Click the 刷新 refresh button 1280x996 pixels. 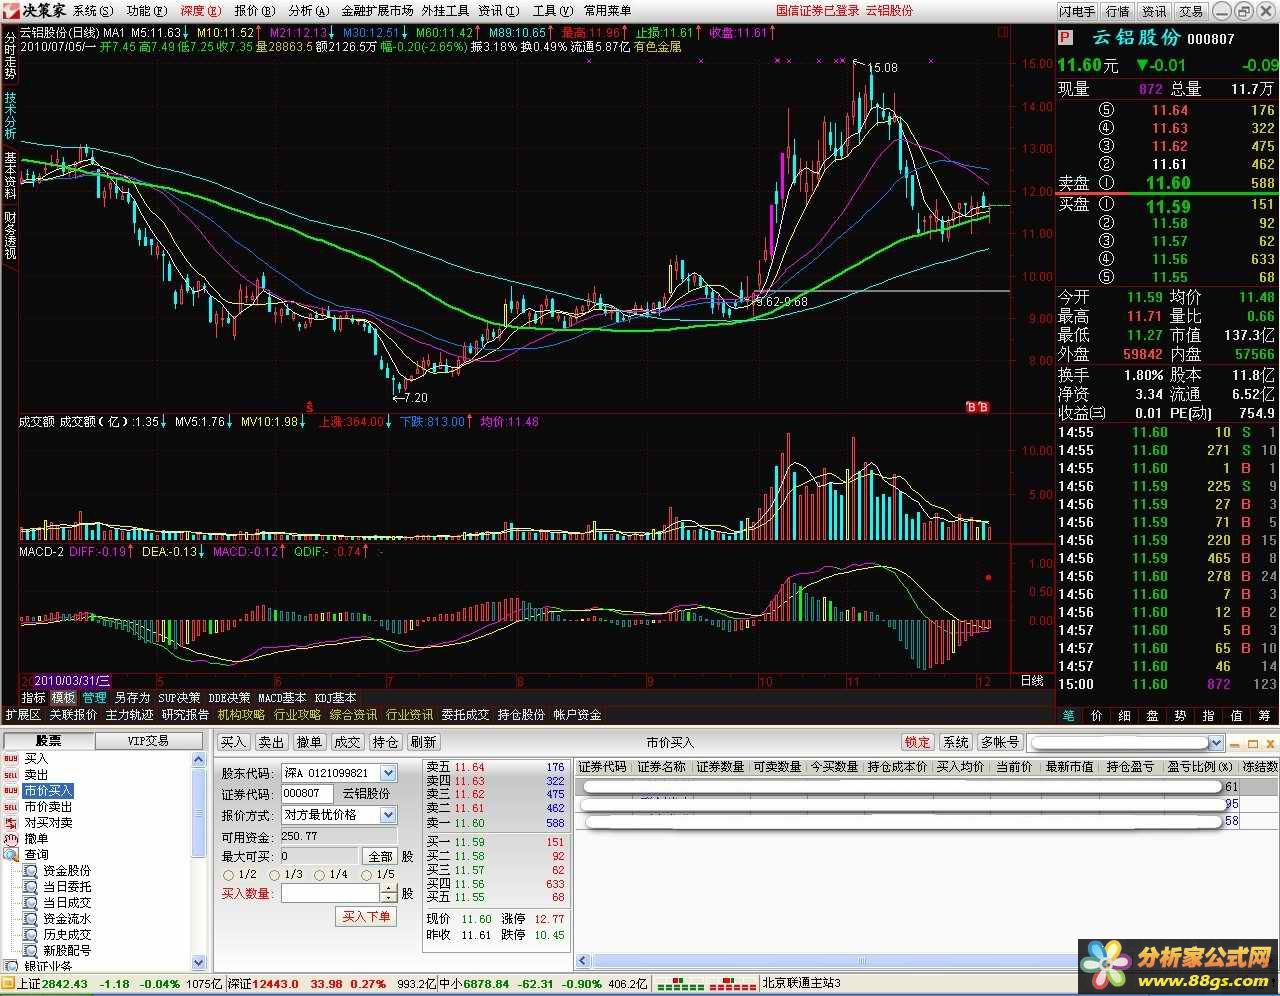[423, 742]
